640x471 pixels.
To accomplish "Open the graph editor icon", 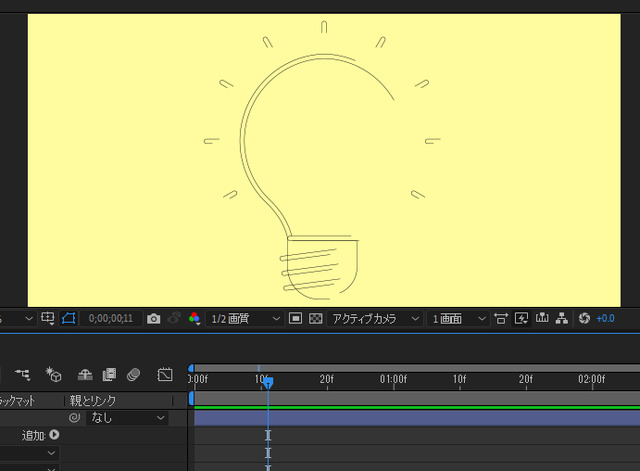I will tap(165, 374).
